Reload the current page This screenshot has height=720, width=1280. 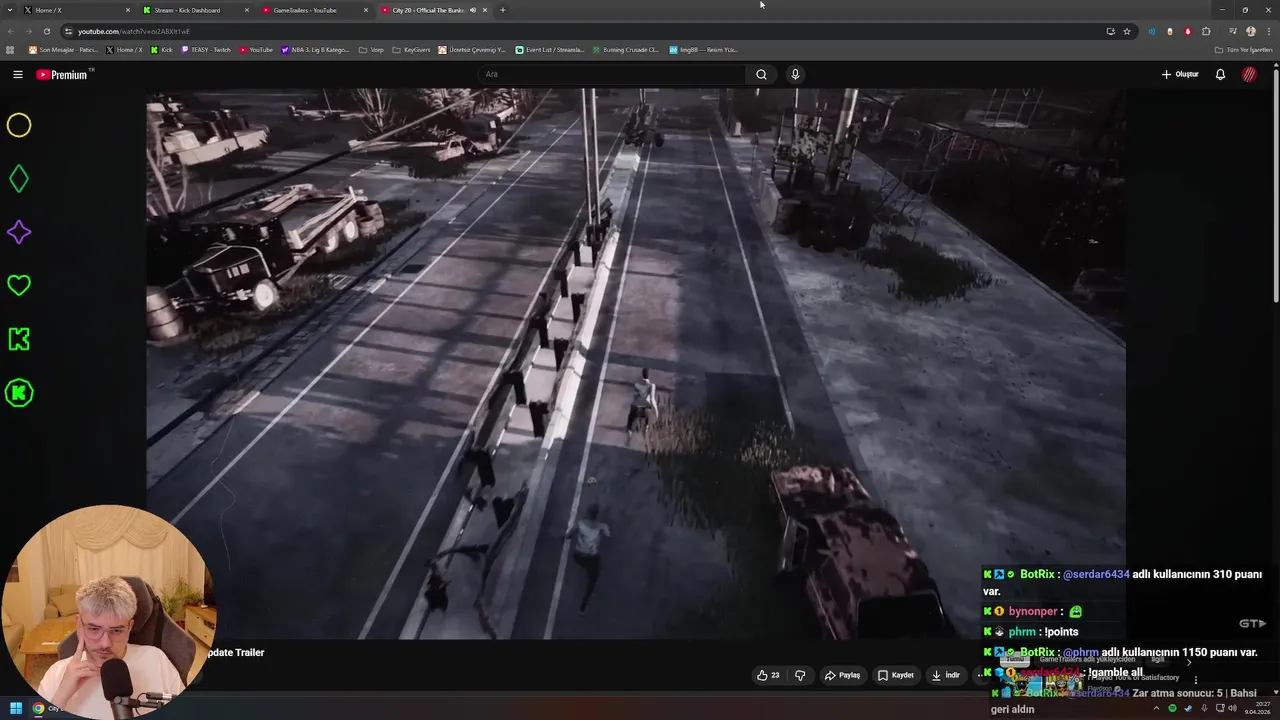[46, 31]
